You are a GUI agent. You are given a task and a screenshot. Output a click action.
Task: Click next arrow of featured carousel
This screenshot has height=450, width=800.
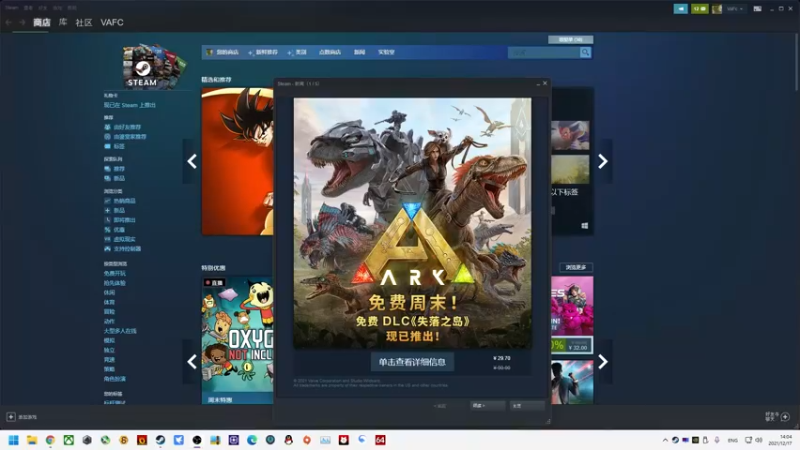click(603, 162)
